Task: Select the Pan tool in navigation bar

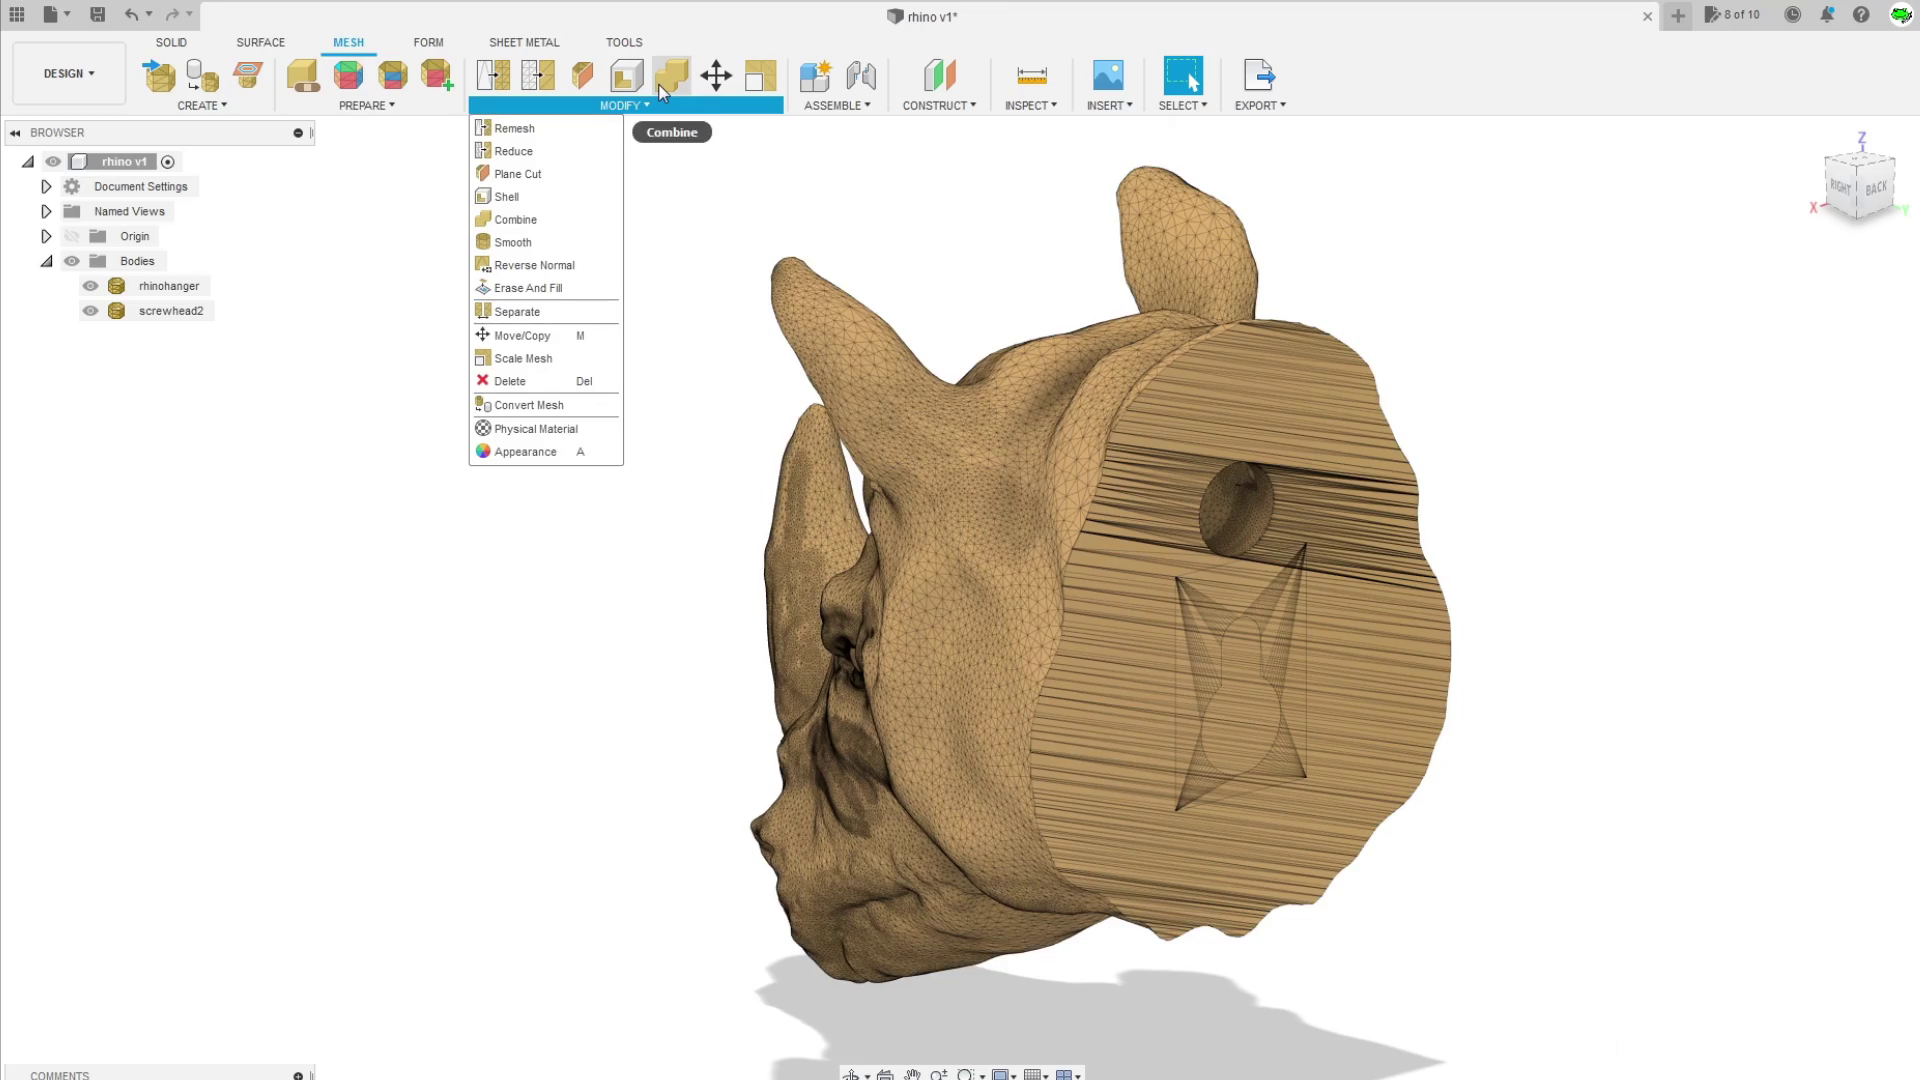Action: pos(912,1075)
